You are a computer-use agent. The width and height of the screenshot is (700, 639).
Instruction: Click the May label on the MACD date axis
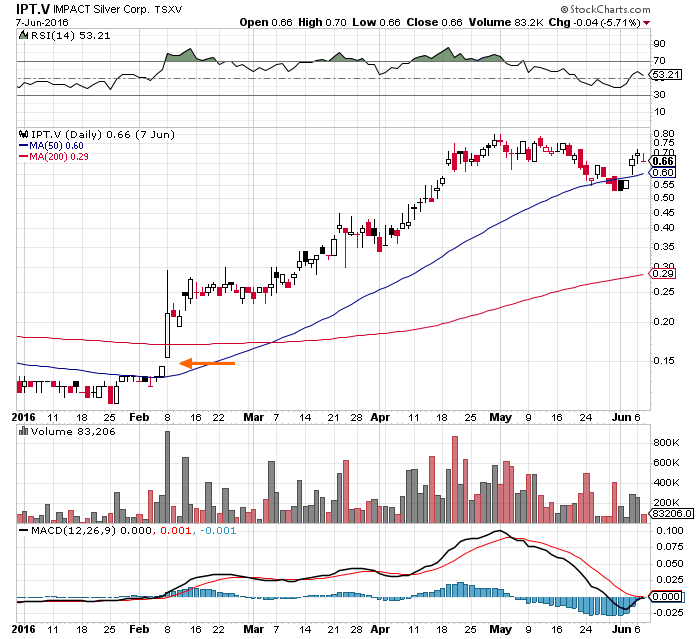500,629
